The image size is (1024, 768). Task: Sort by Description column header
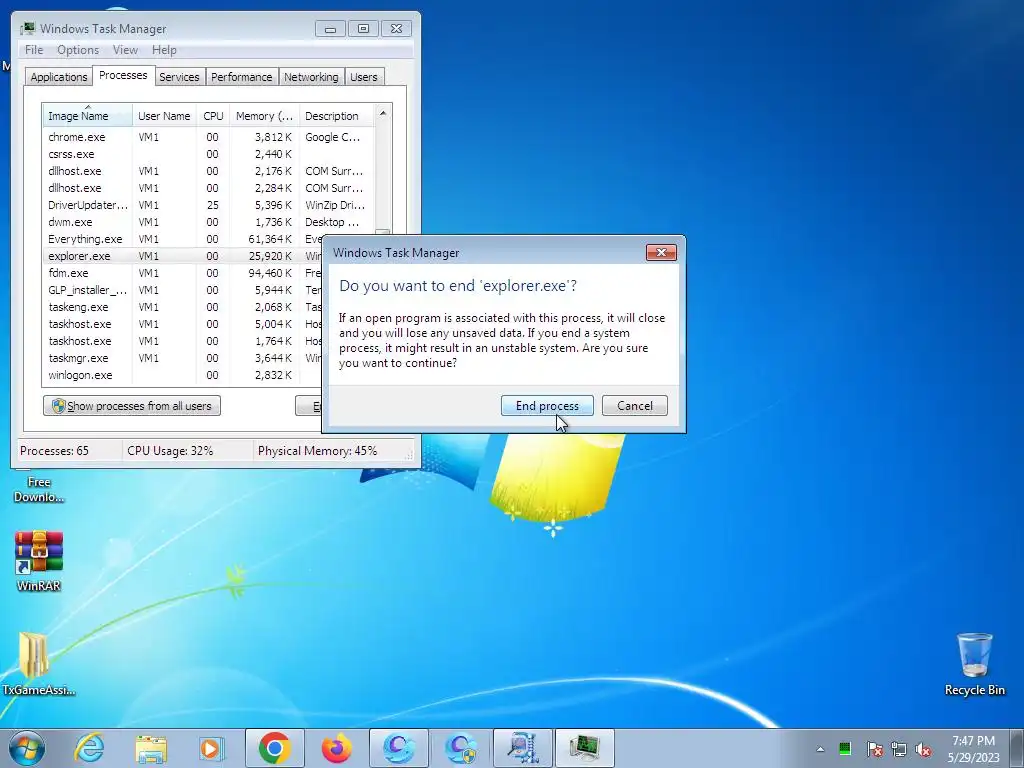(336, 116)
